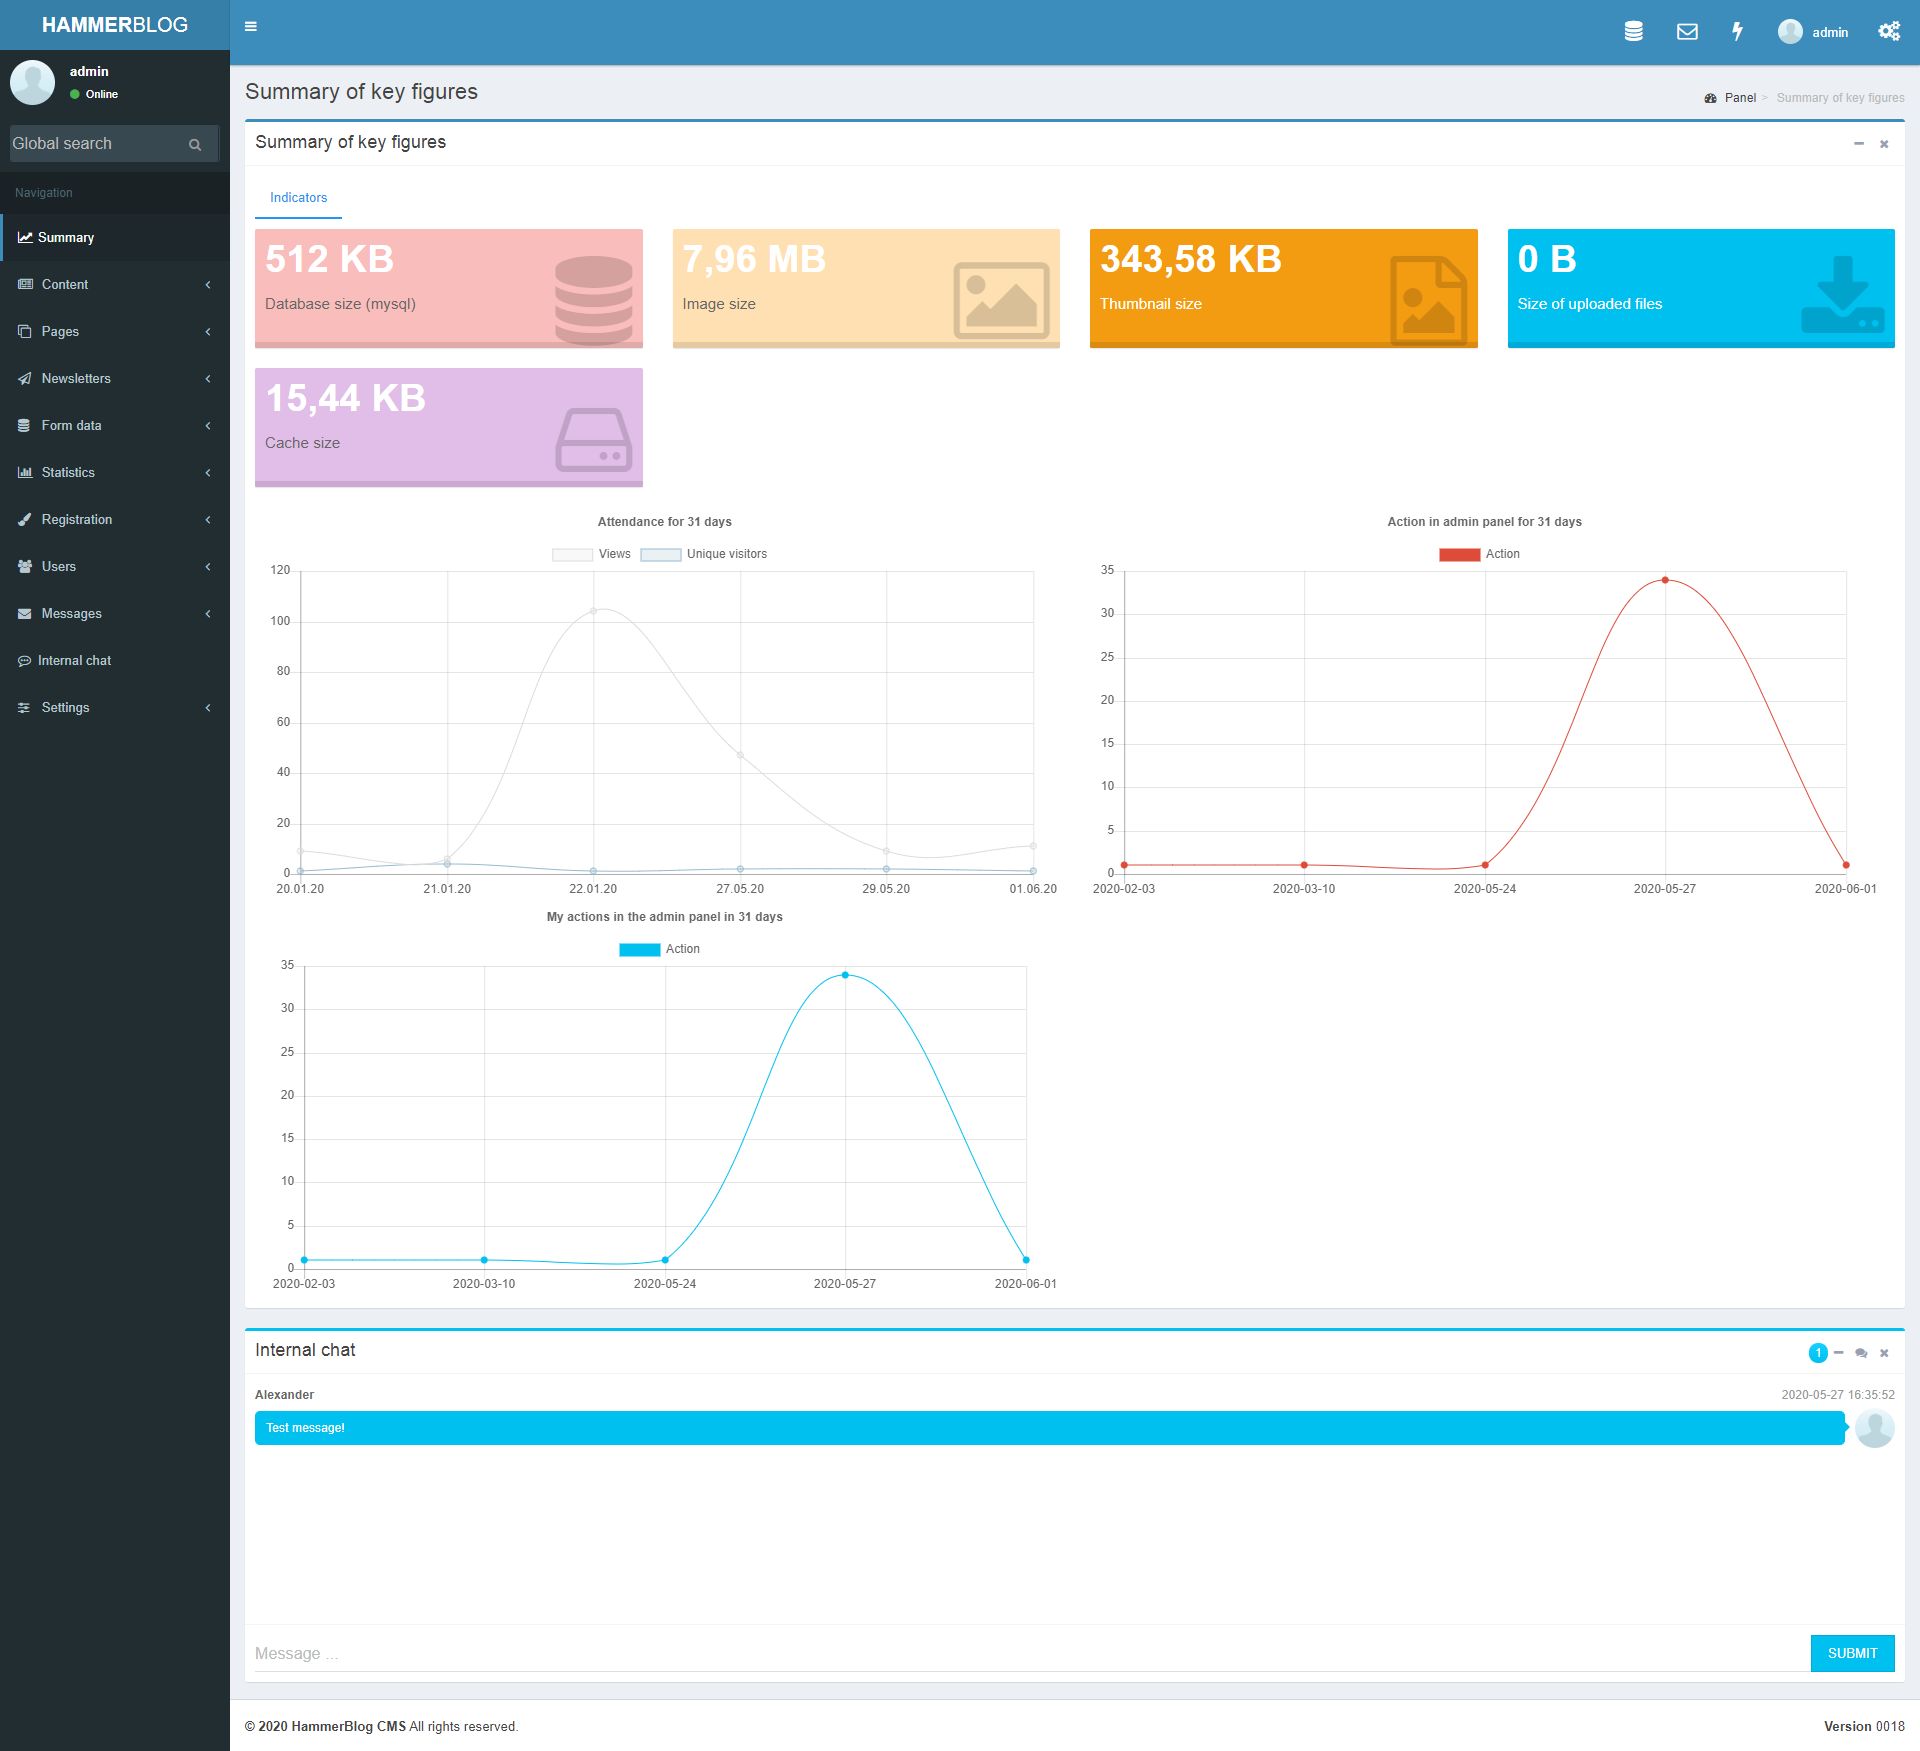This screenshot has height=1751, width=1920.
Task: Click the Panel breadcrumb link
Action: pyautogui.click(x=1739, y=98)
